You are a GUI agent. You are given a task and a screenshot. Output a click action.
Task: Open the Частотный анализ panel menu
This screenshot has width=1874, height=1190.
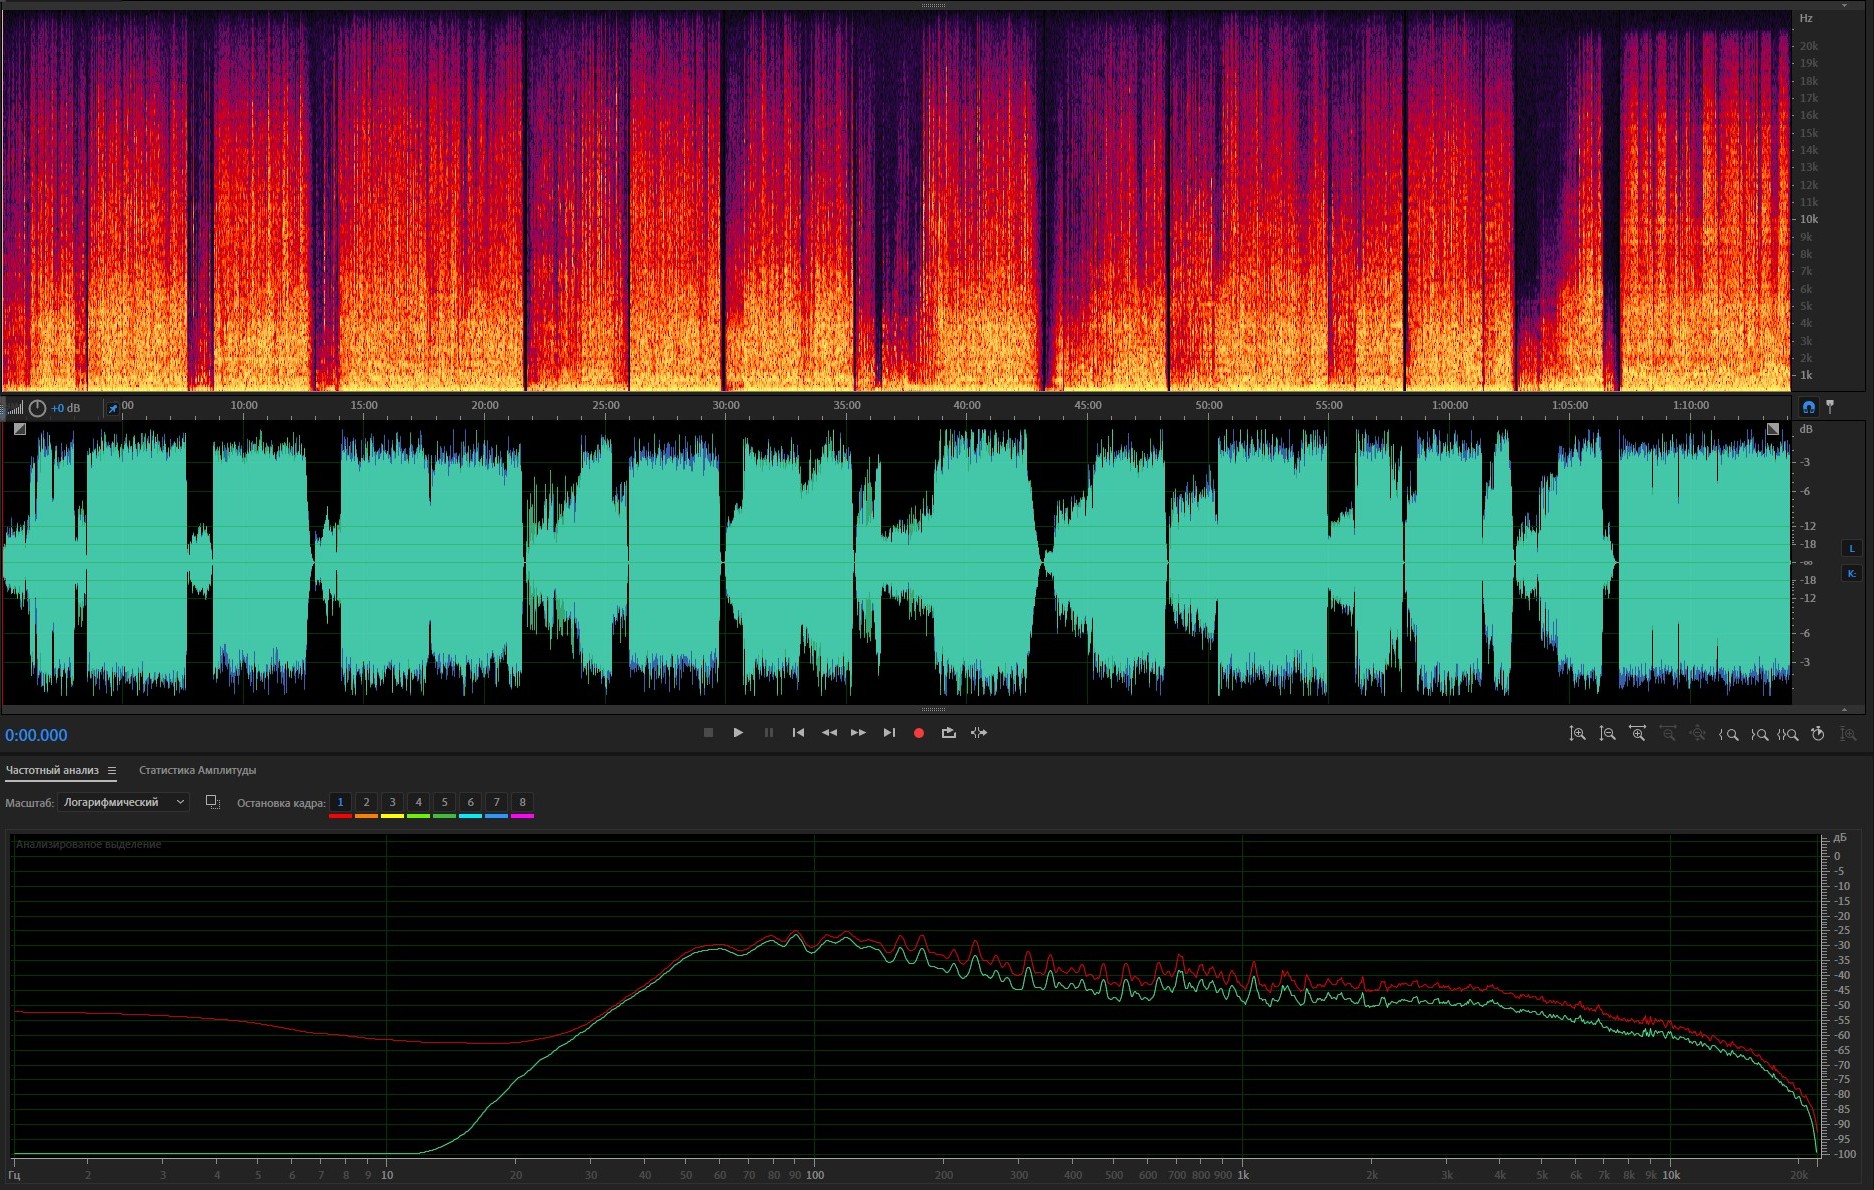(x=112, y=771)
